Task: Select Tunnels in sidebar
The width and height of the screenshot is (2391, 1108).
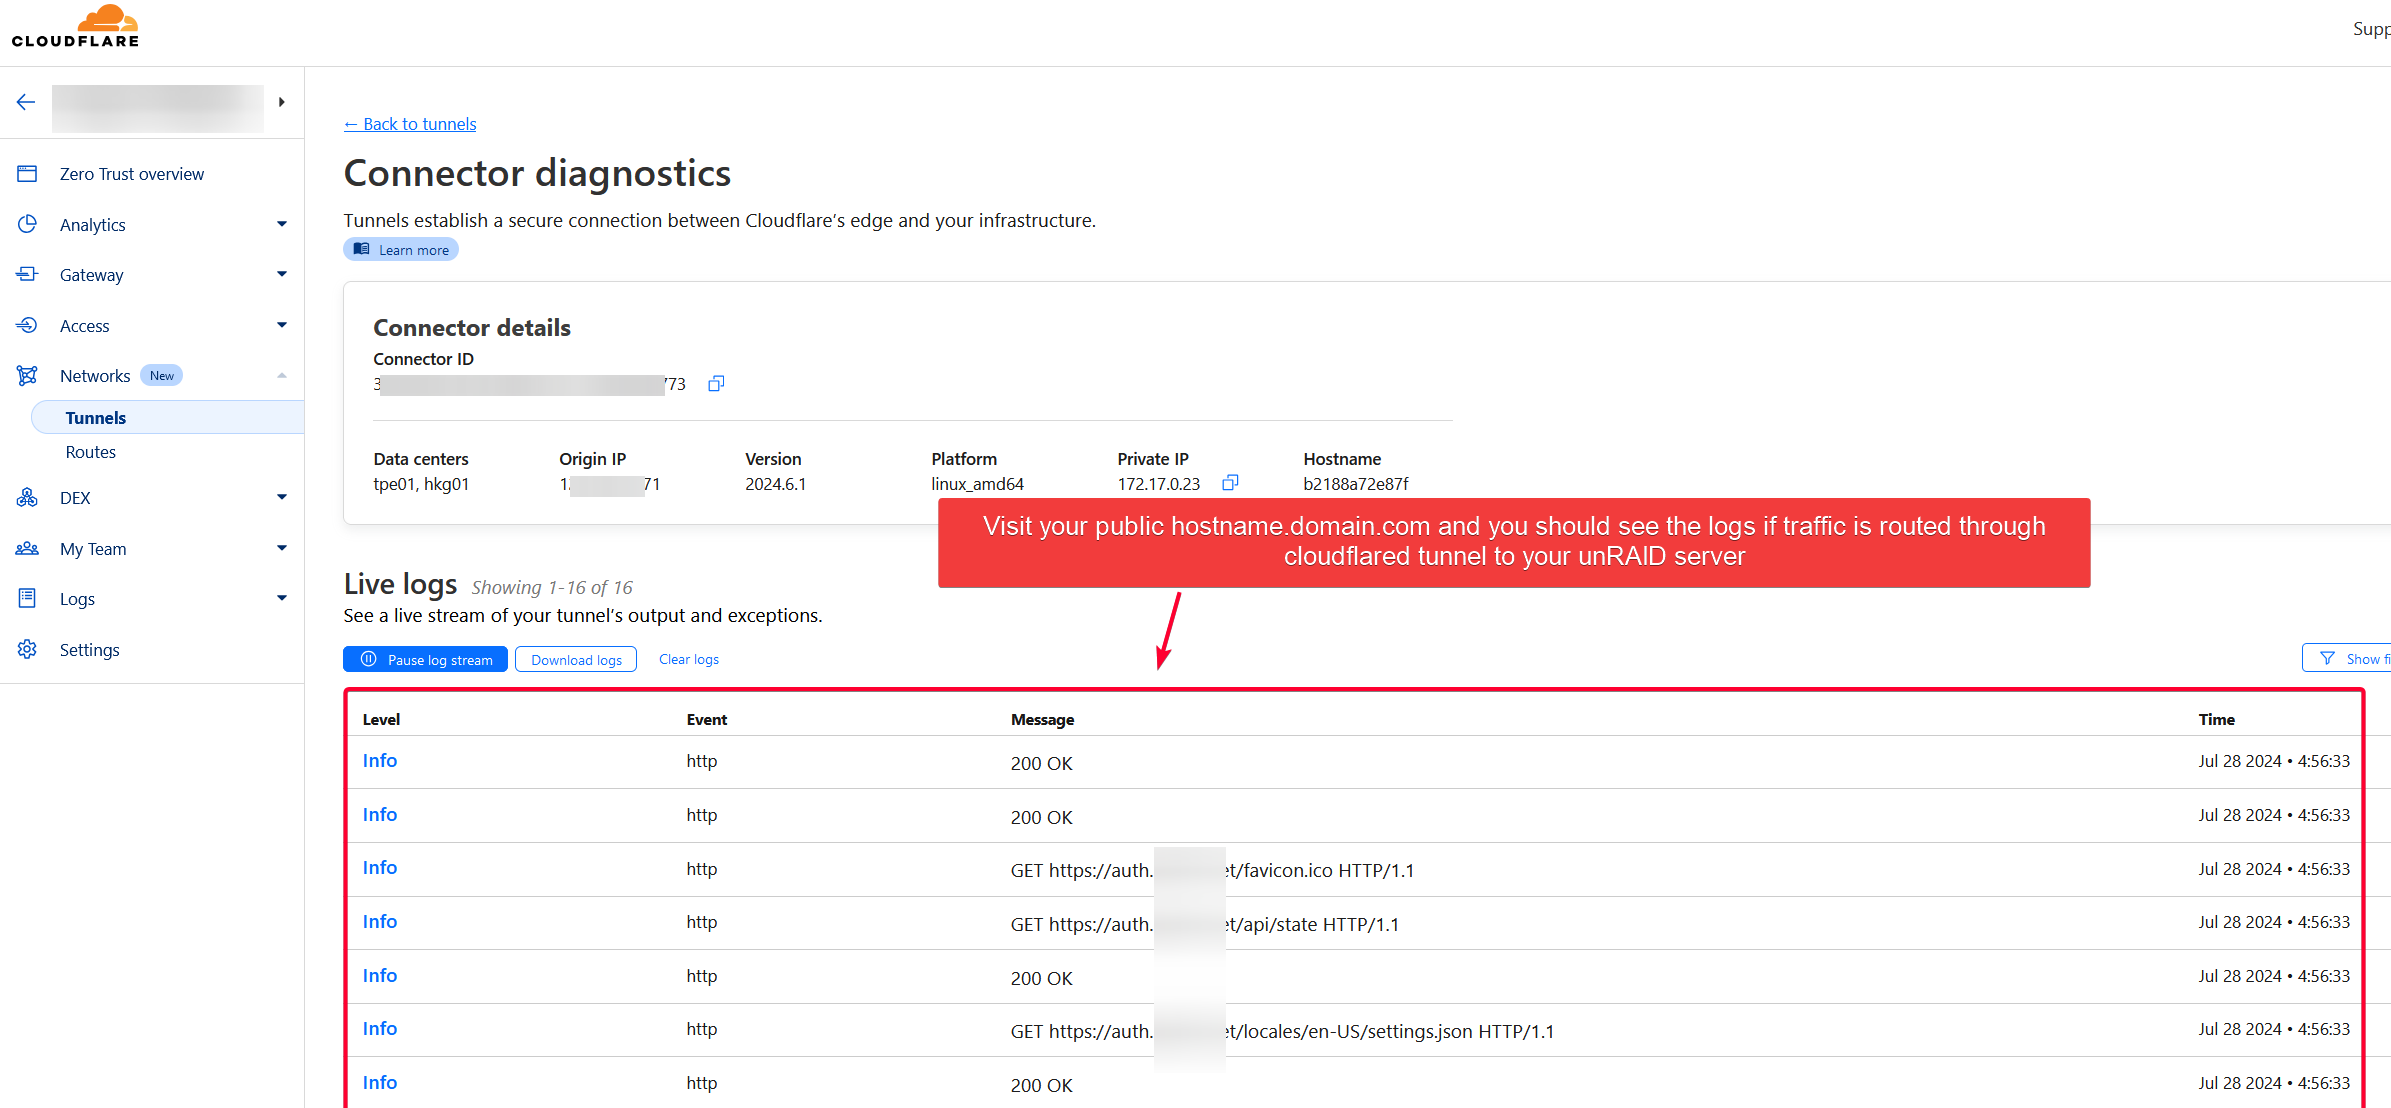Action: pos(168,417)
